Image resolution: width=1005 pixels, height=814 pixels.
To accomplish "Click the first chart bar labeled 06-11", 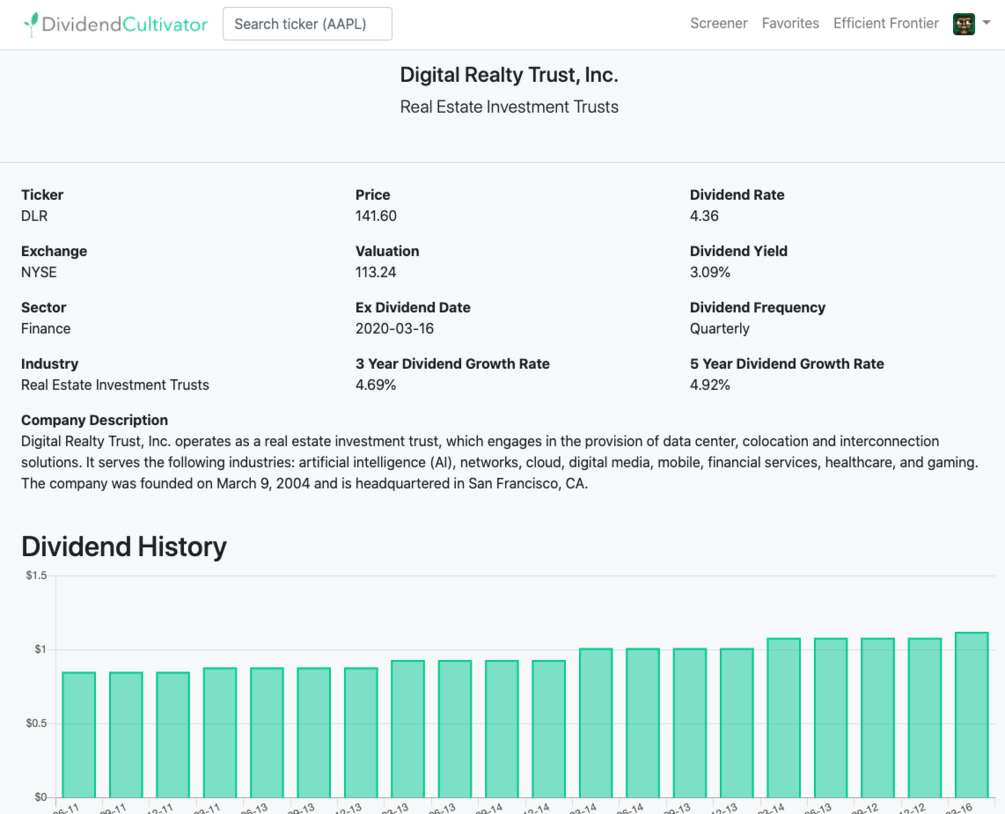I will coord(79,735).
